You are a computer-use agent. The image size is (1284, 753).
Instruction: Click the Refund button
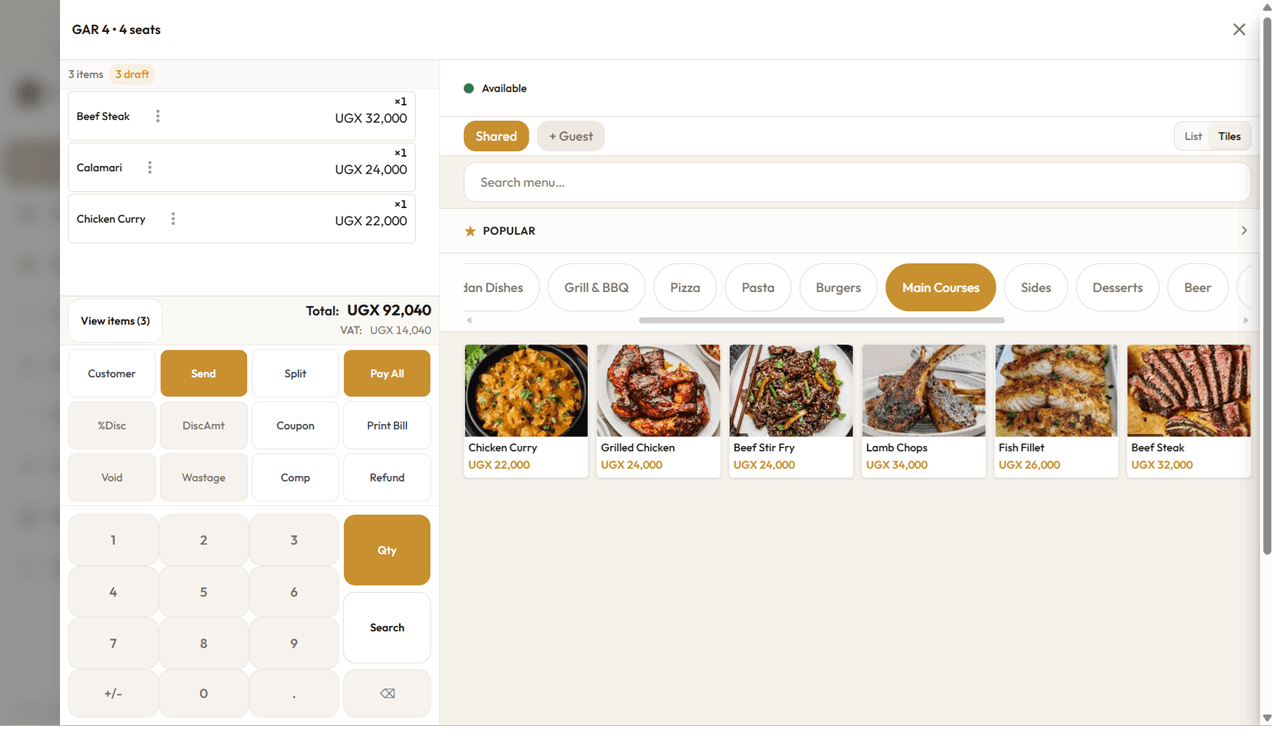click(x=387, y=477)
